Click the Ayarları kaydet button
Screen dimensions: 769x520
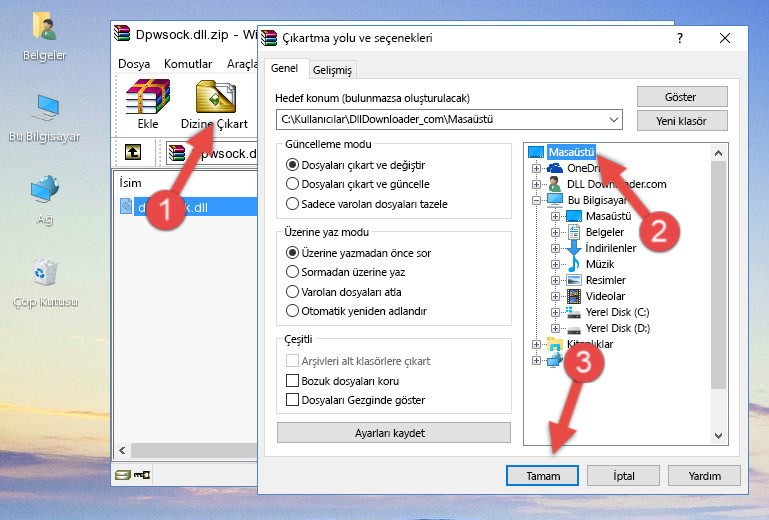[x=393, y=433]
